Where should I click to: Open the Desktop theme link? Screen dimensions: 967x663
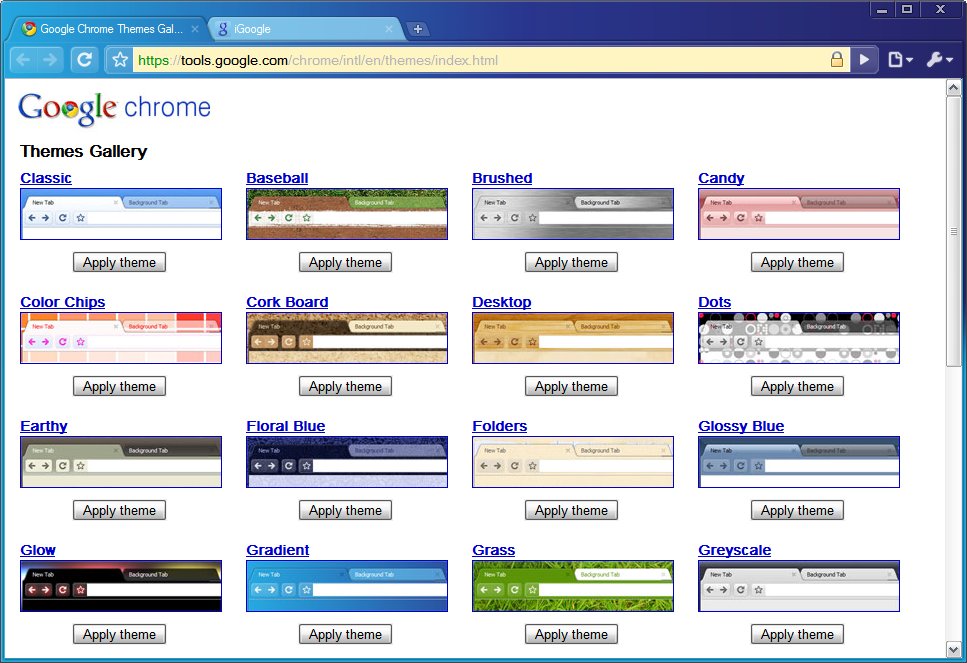501,302
